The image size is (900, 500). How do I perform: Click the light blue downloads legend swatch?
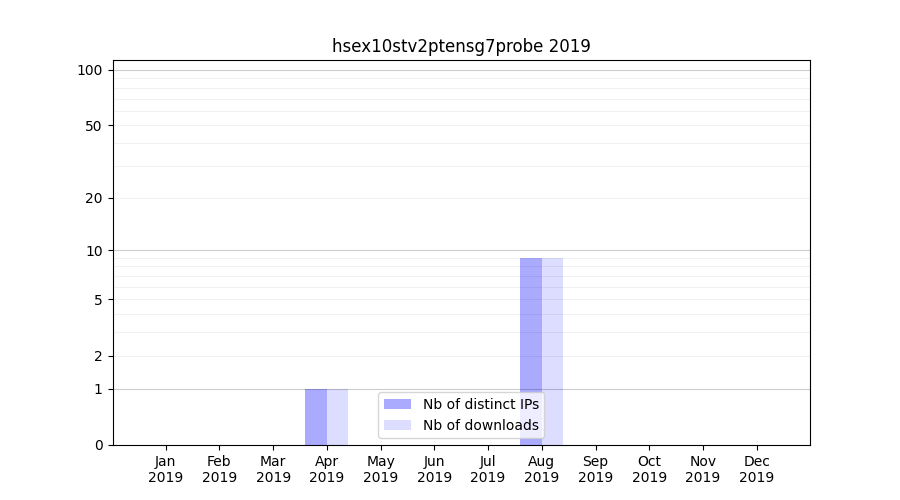pos(397,425)
